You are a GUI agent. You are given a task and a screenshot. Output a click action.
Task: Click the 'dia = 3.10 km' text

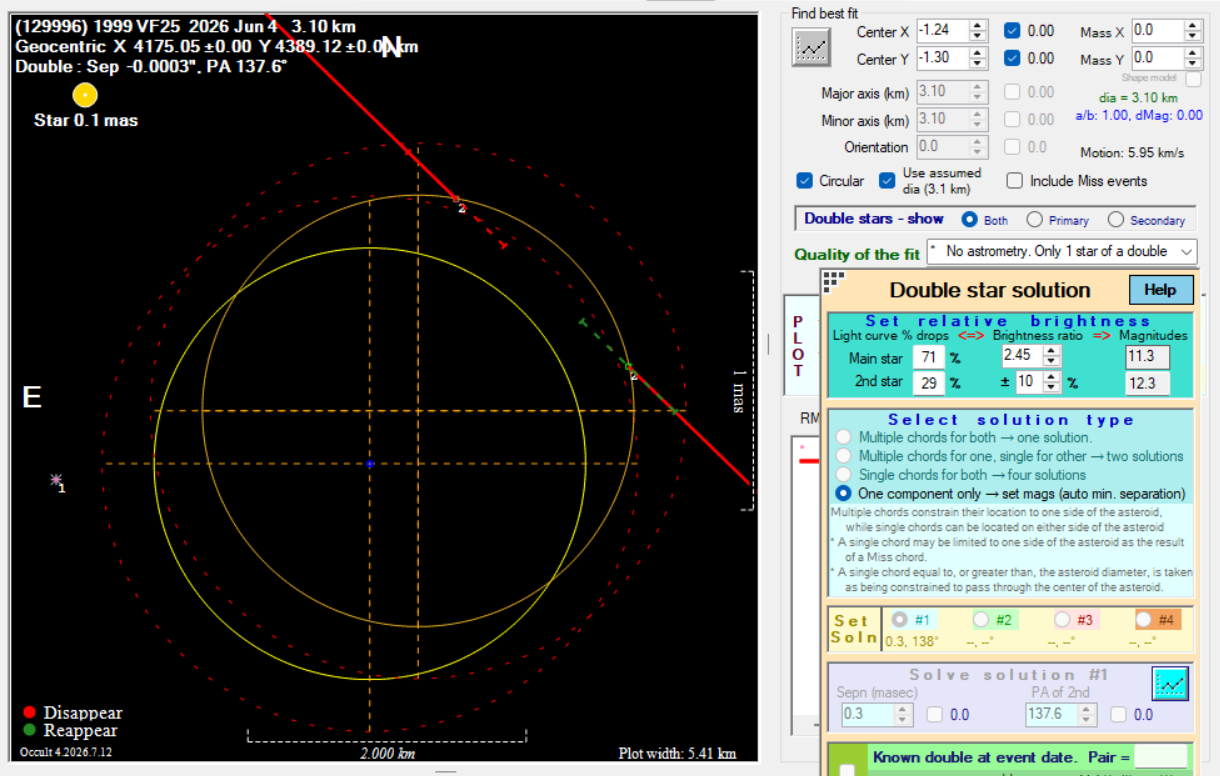coord(1138,98)
